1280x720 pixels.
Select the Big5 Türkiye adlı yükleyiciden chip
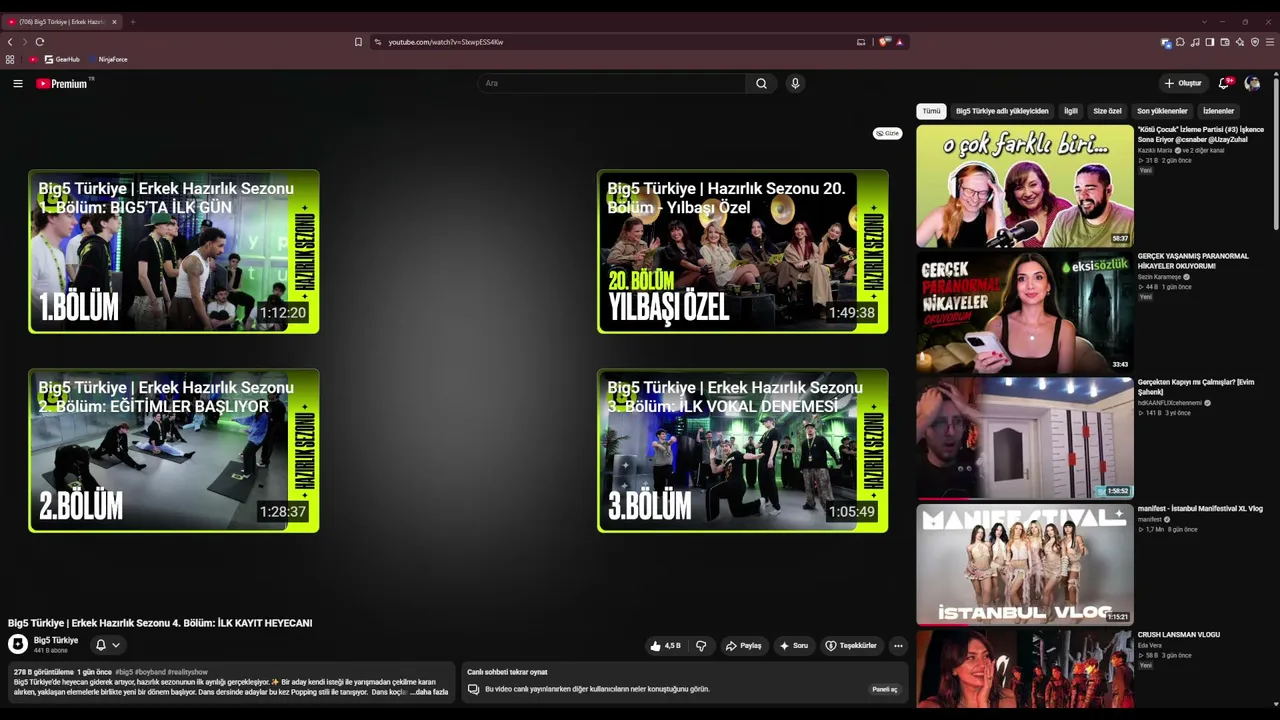(1002, 111)
